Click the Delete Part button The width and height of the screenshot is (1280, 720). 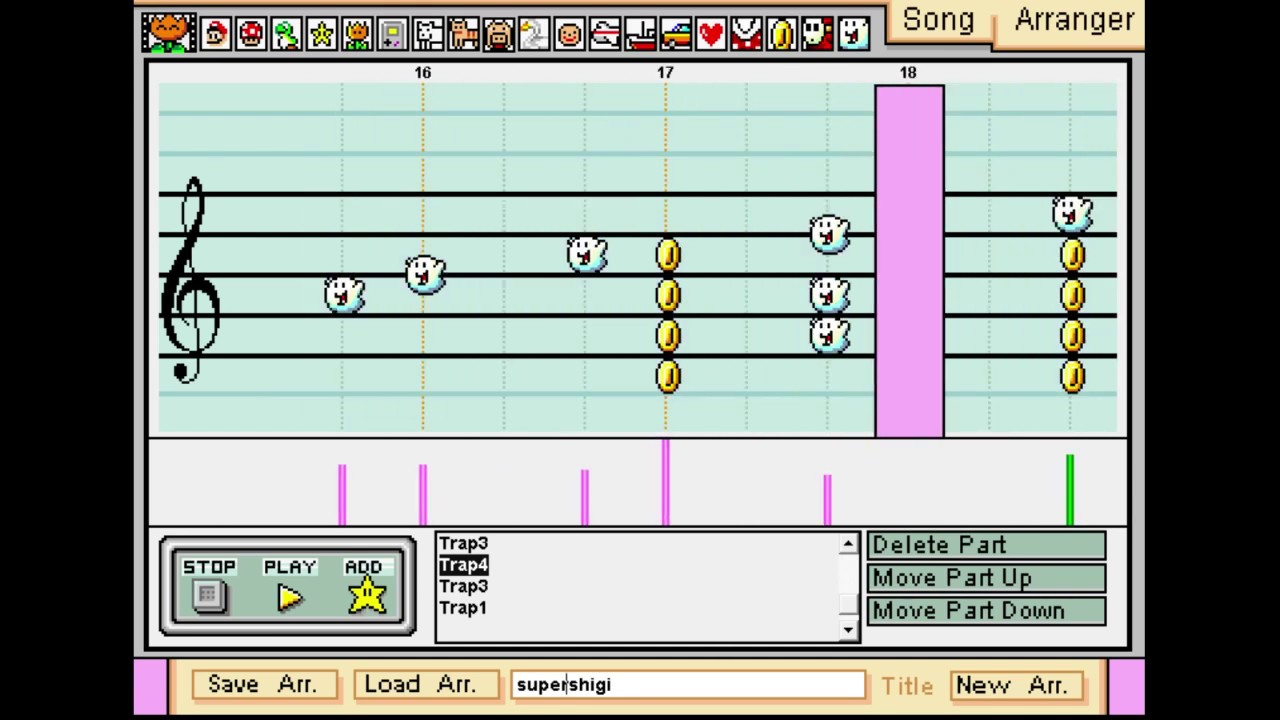coord(986,545)
